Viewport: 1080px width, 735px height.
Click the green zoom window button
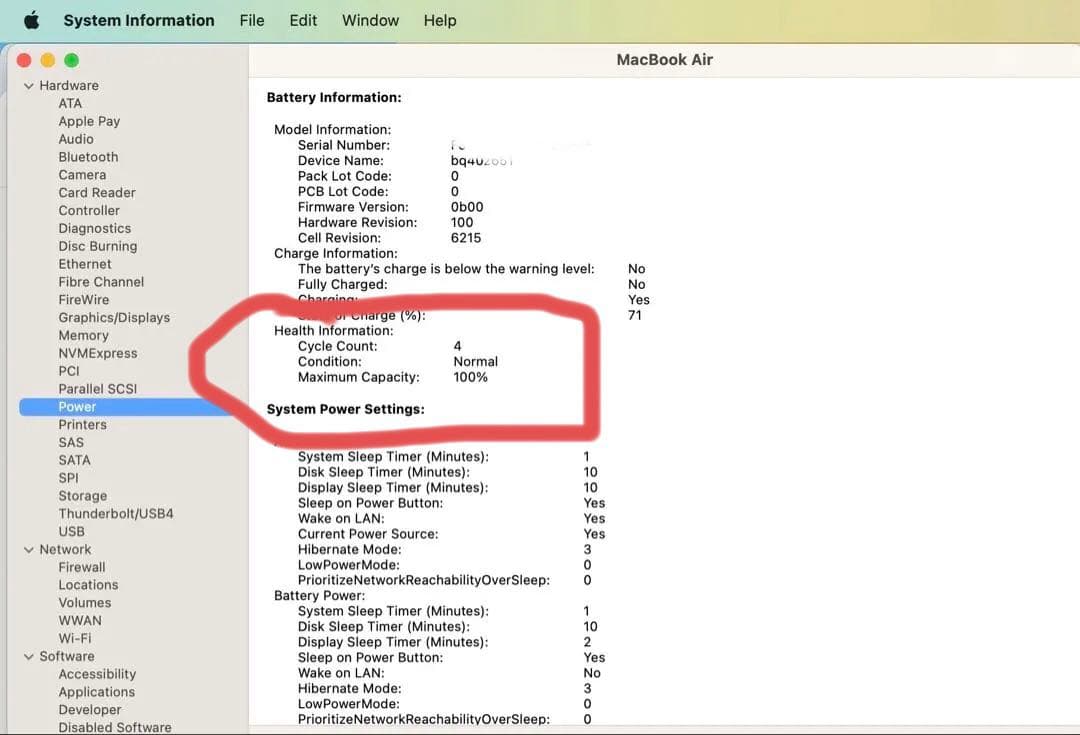[71, 60]
